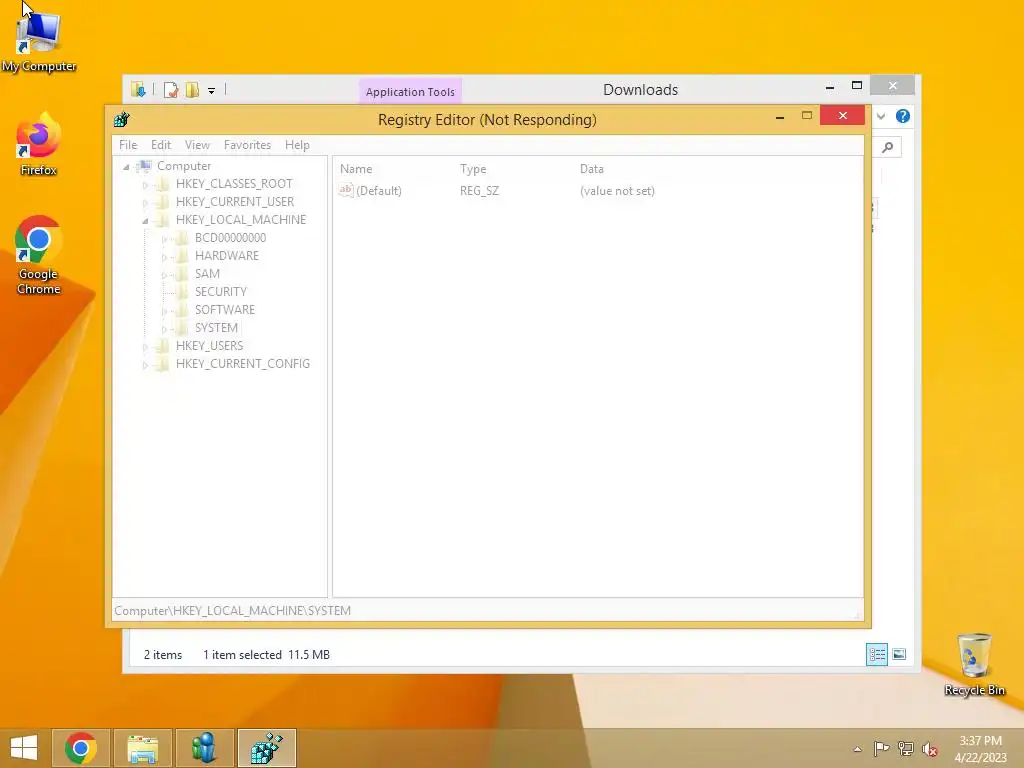1024x768 pixels.
Task: Click the status bar path Computer\HKEY_LOCAL_MACHINE\SYSTEM
Action: click(232, 611)
